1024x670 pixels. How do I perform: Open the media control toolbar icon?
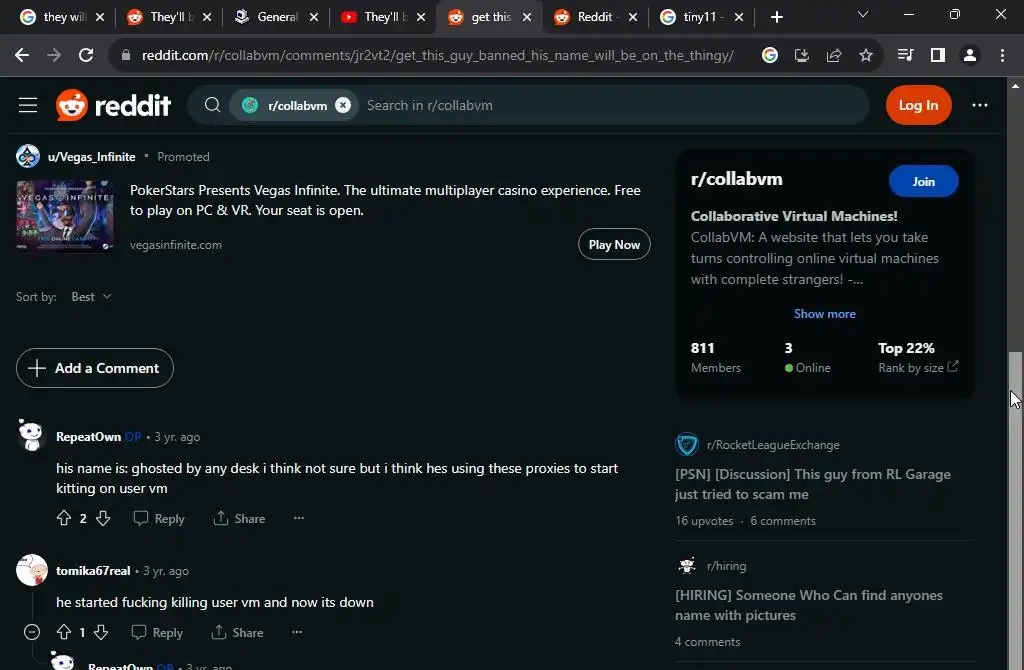(x=905, y=56)
